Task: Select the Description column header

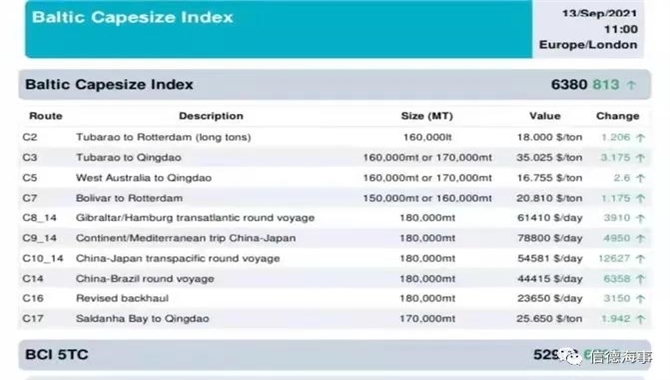Action: 211,116
